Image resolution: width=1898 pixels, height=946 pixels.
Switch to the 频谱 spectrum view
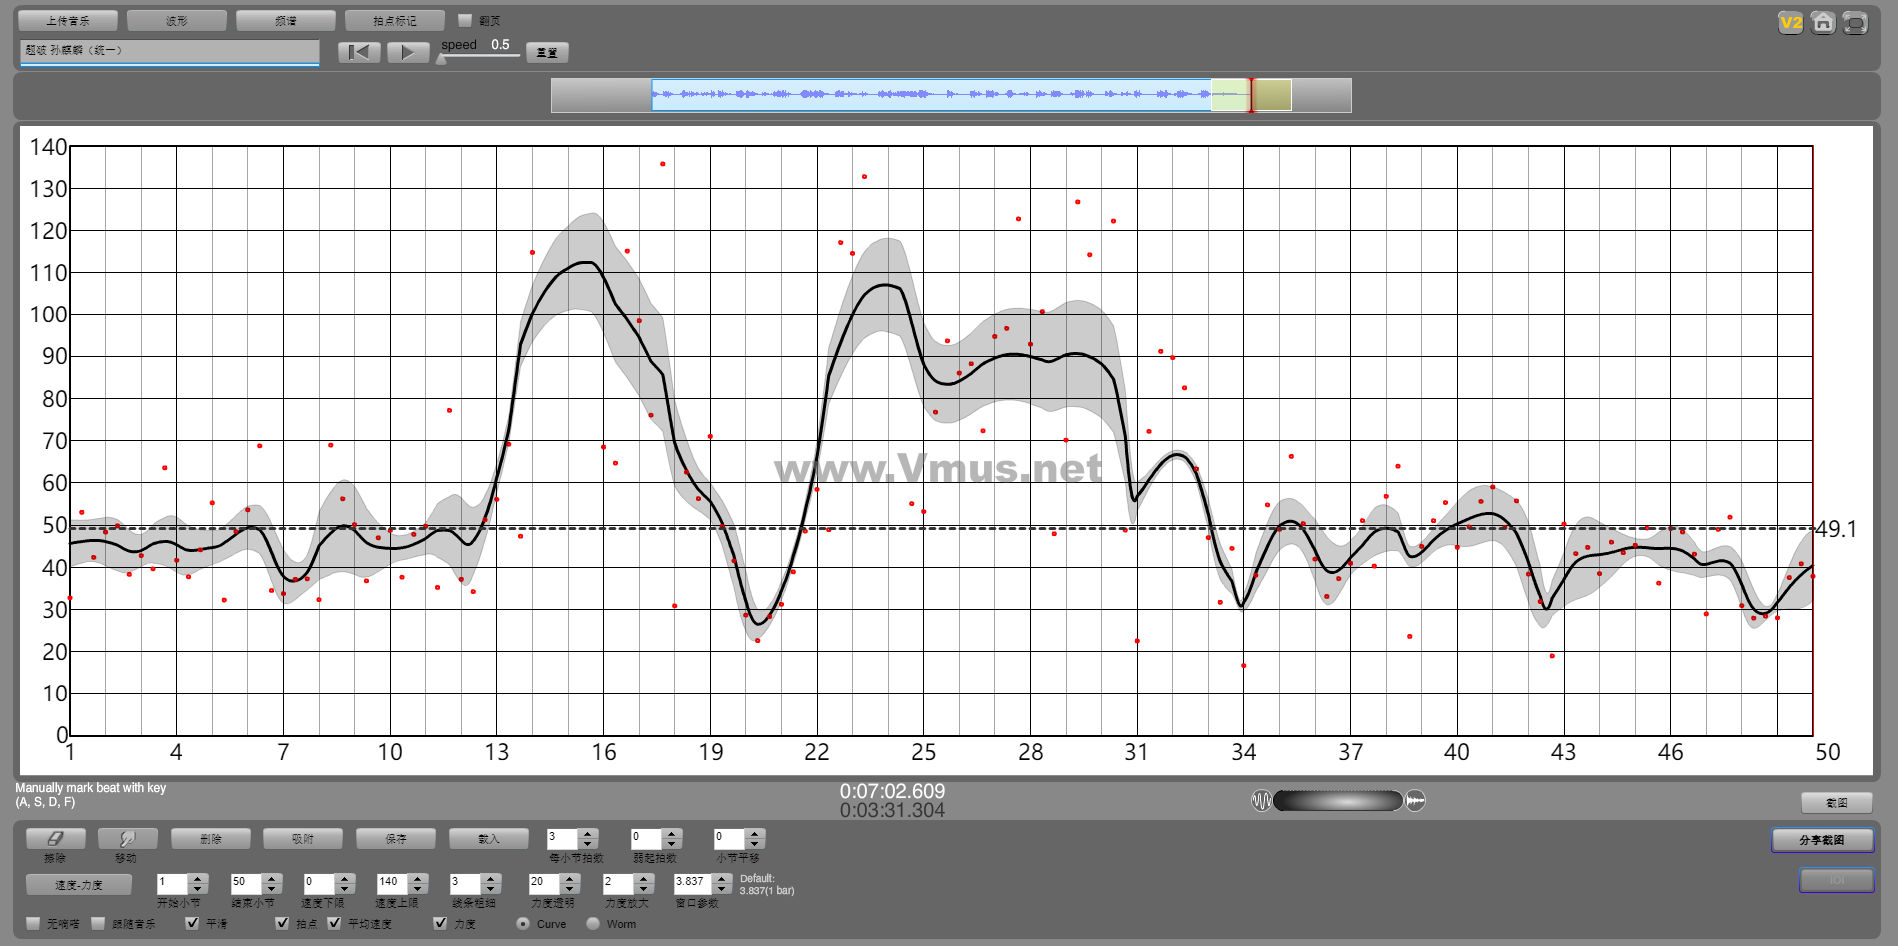286,20
